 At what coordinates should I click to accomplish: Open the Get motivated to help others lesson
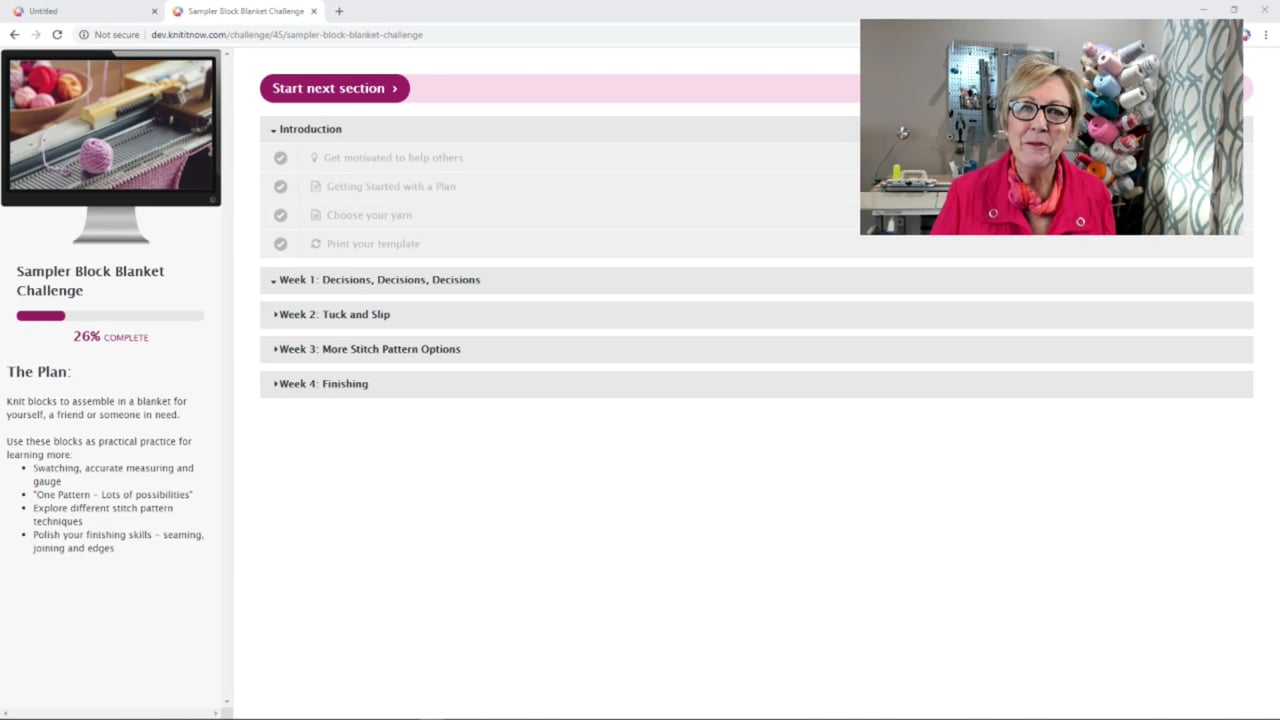(x=393, y=158)
